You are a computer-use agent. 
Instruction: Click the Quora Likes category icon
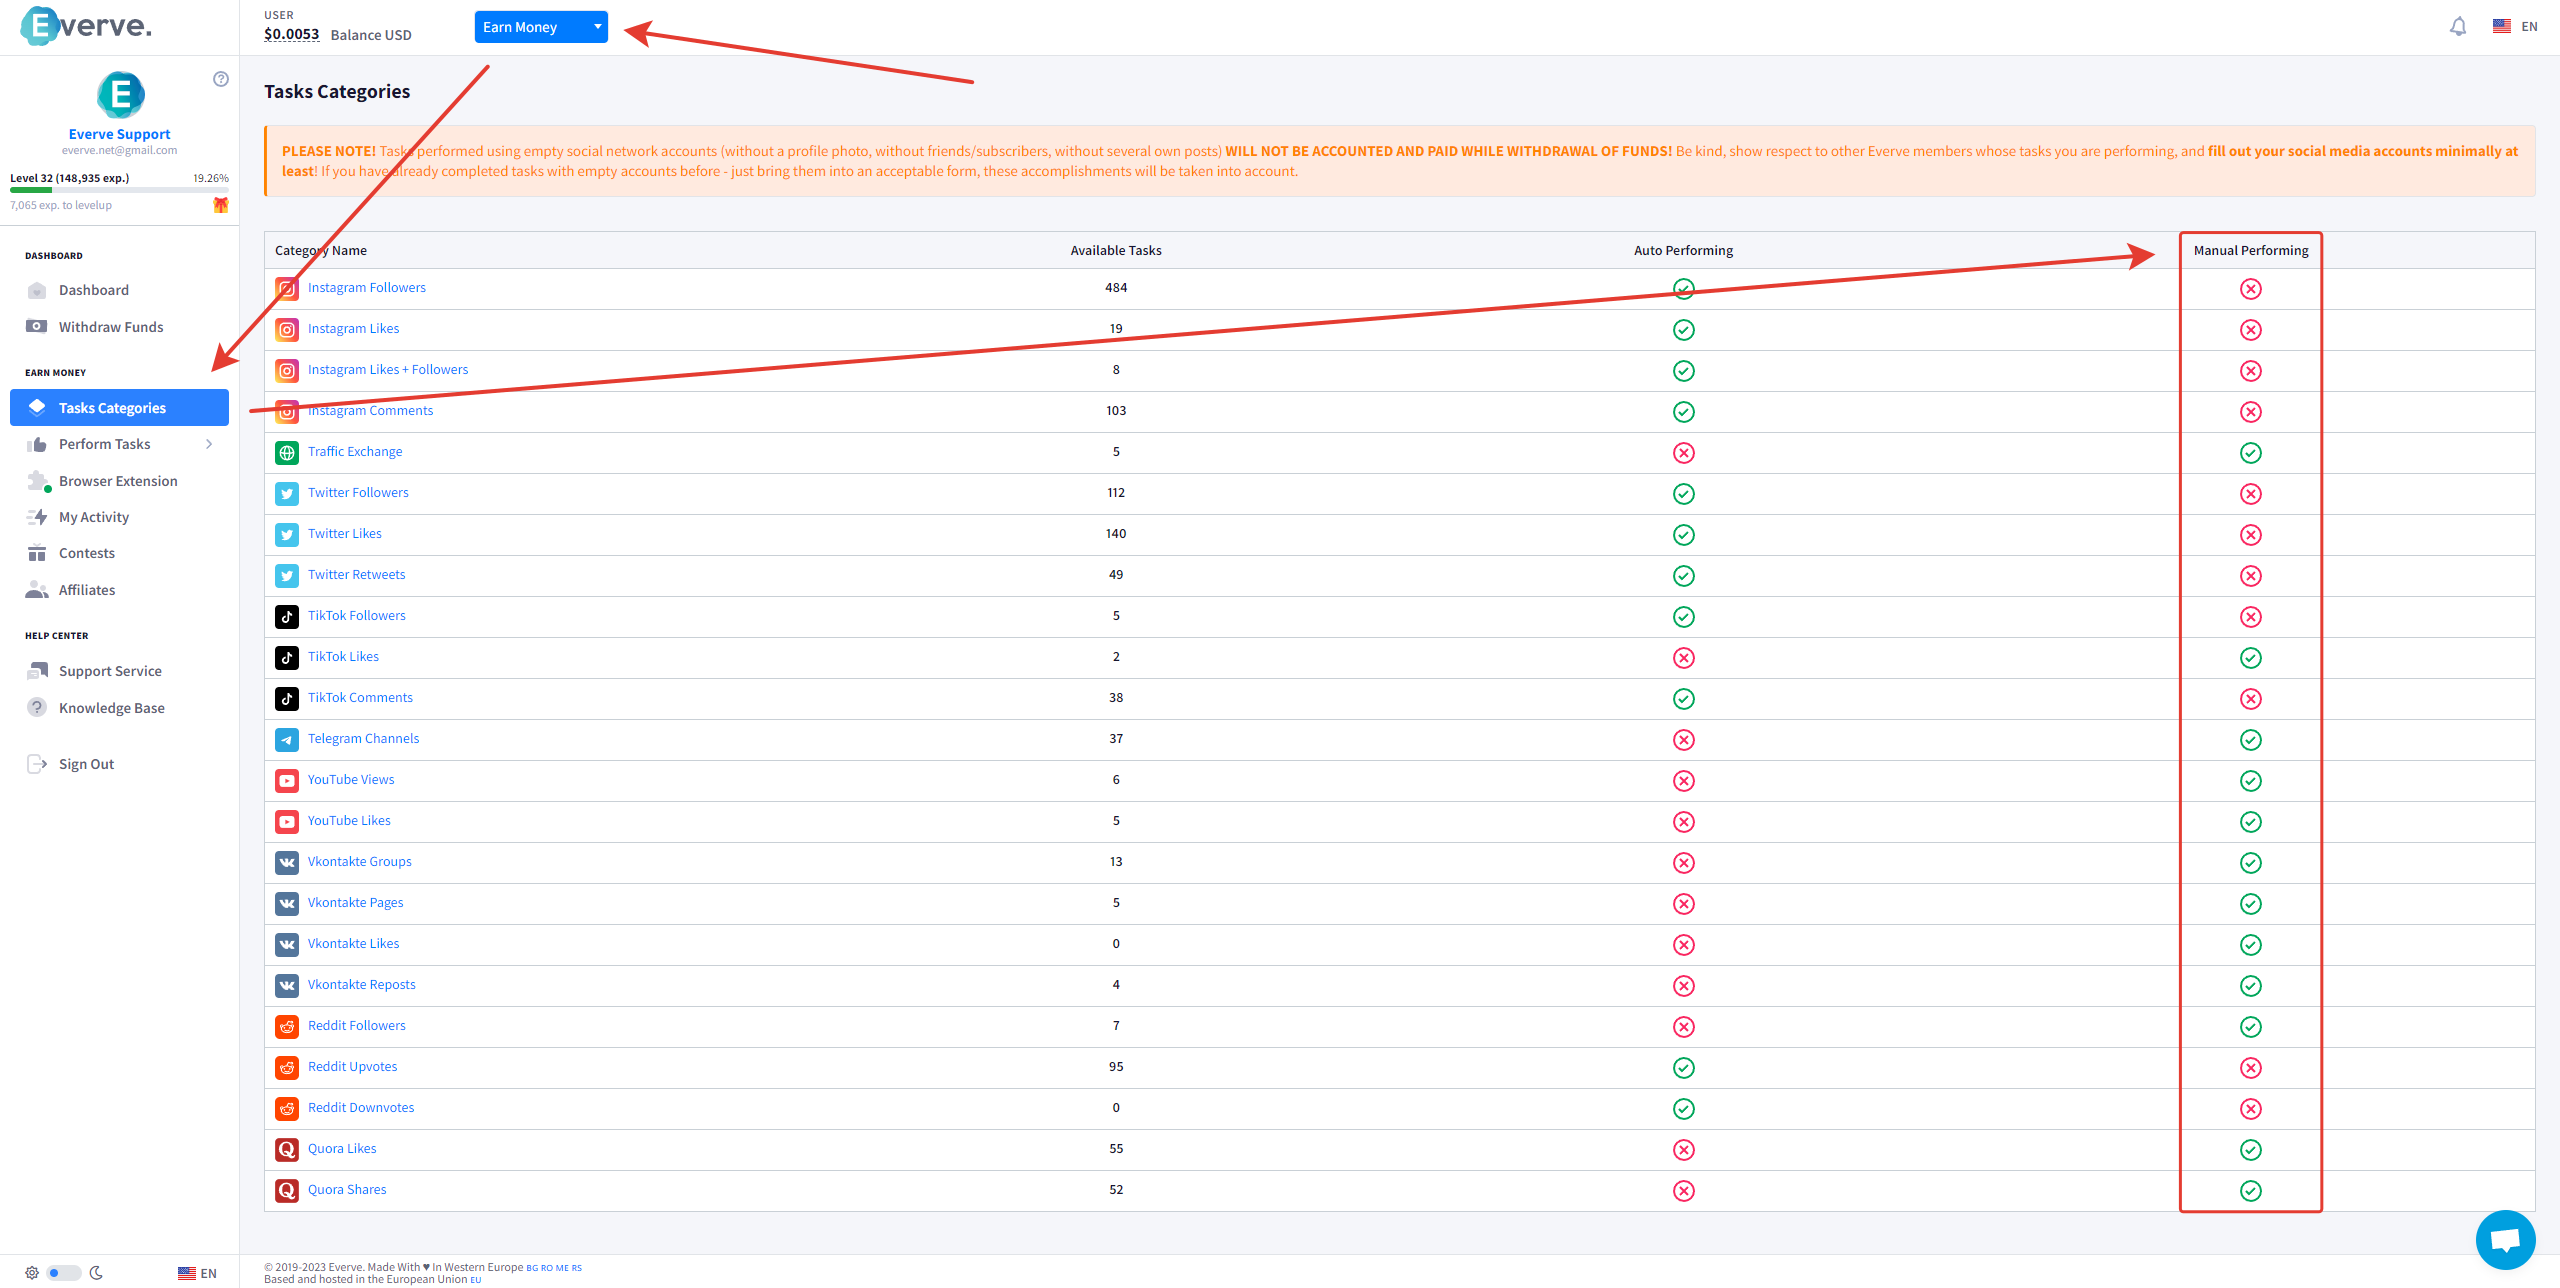(287, 1150)
